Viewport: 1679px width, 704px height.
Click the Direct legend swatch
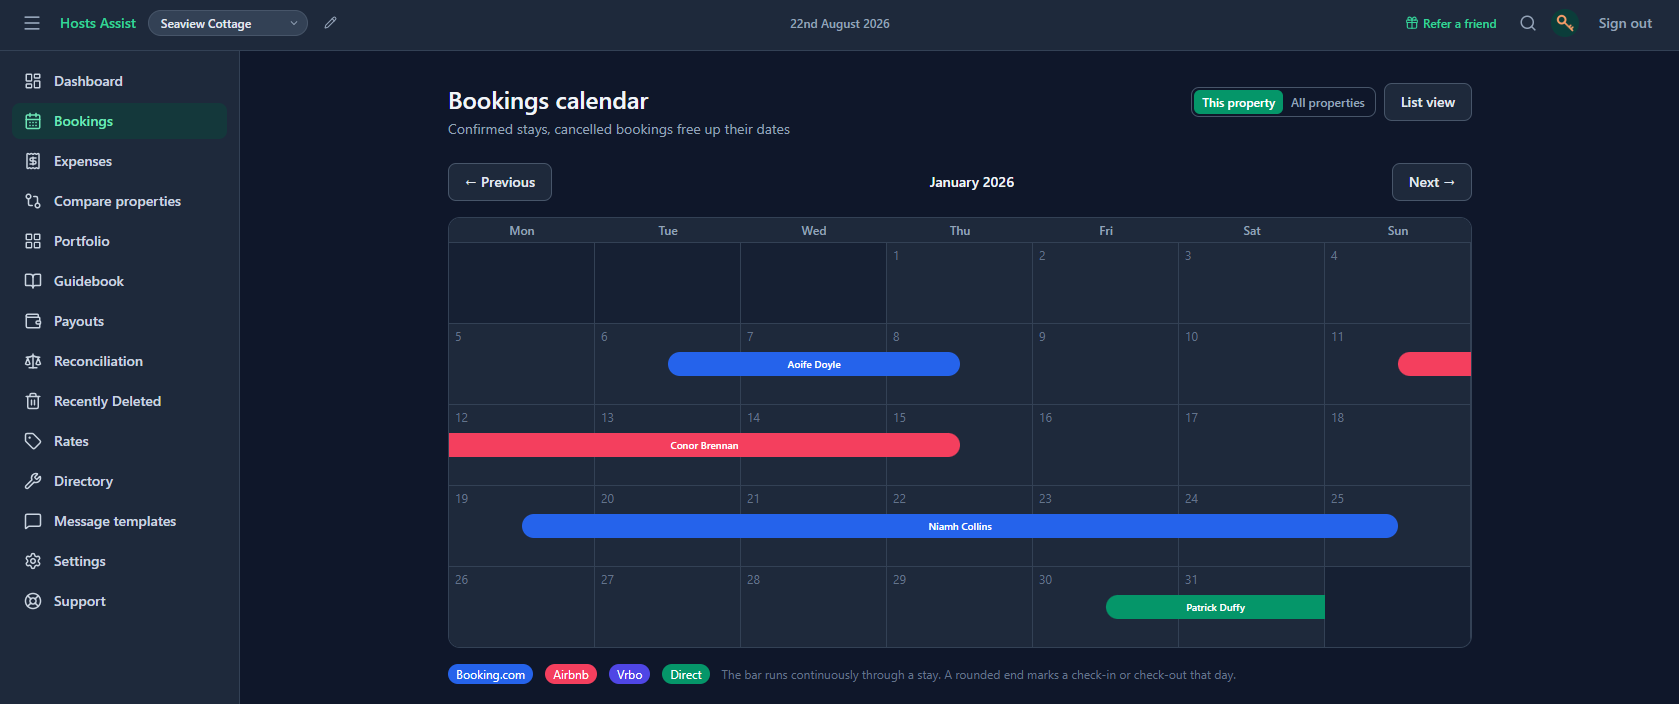click(686, 675)
